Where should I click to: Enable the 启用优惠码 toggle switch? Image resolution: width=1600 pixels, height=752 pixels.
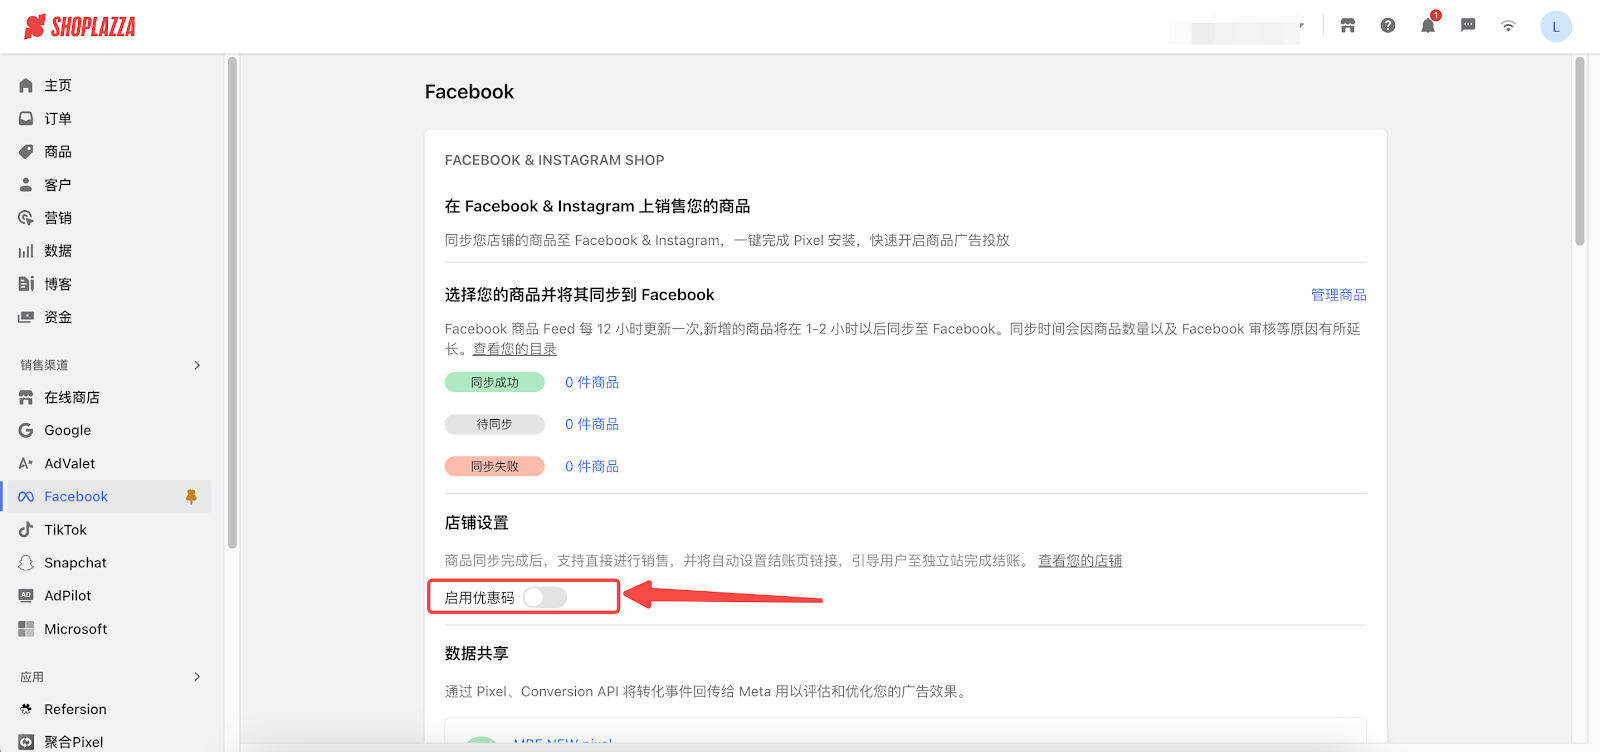[545, 598]
